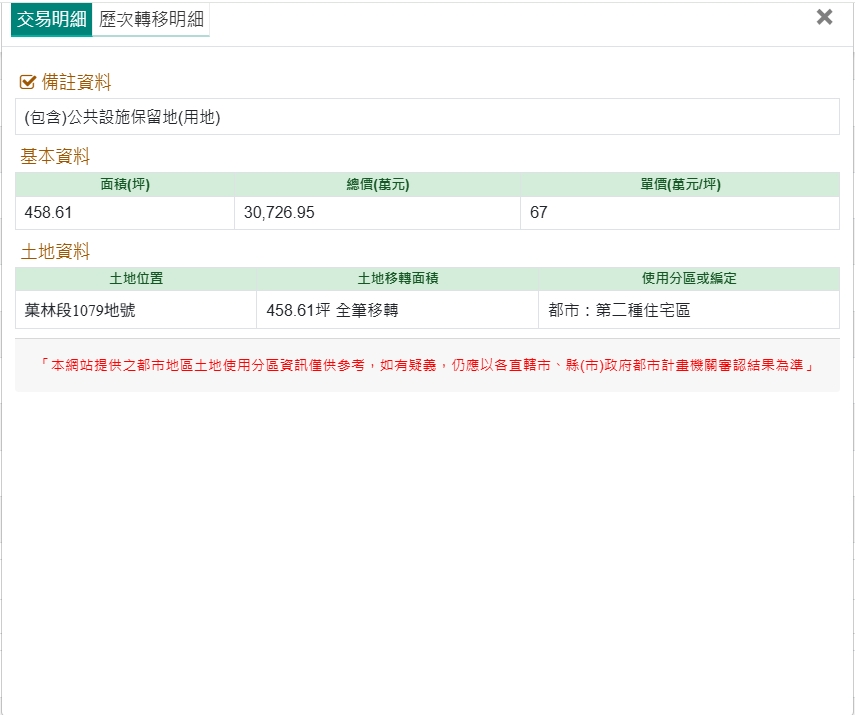Open the 歷次轉移明細 tab
855x715 pixels.
(151, 20)
